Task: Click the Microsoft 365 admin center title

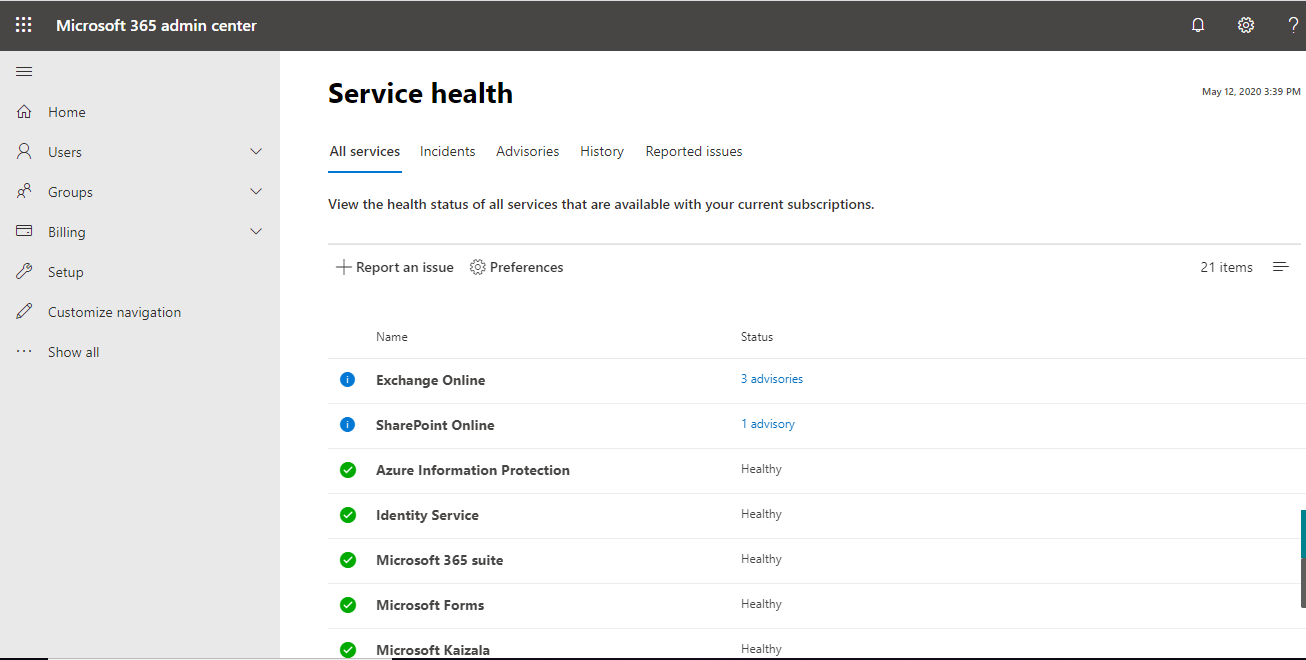Action: point(156,25)
